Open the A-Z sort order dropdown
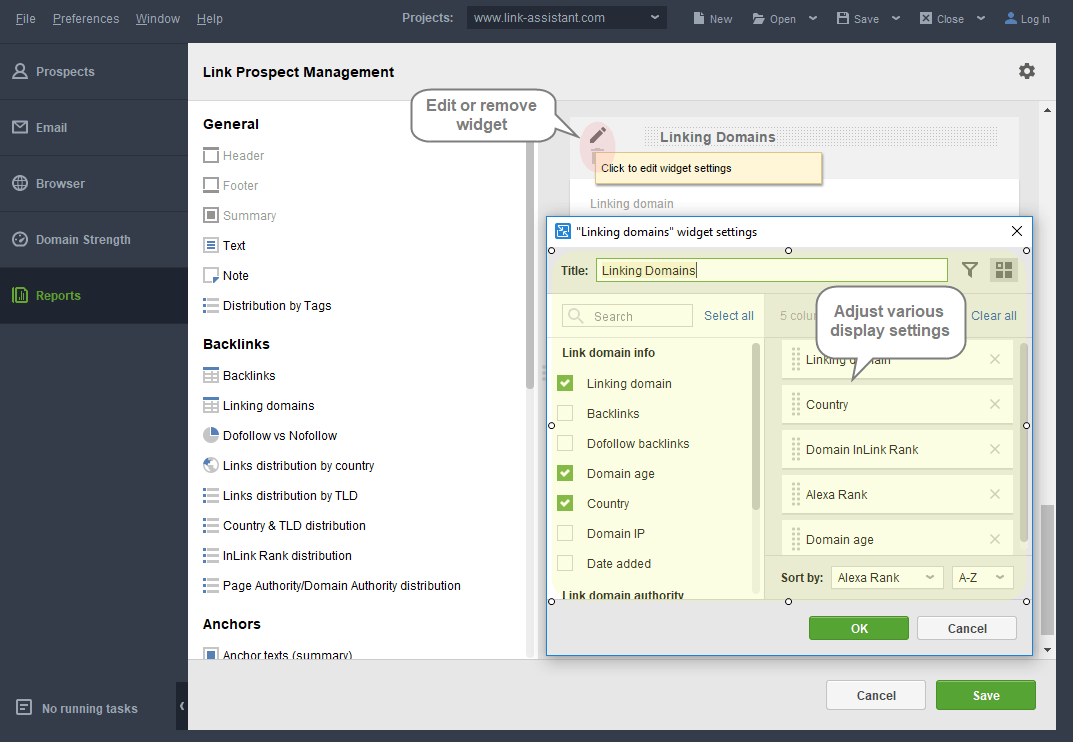The height and width of the screenshot is (742, 1073). (x=983, y=578)
